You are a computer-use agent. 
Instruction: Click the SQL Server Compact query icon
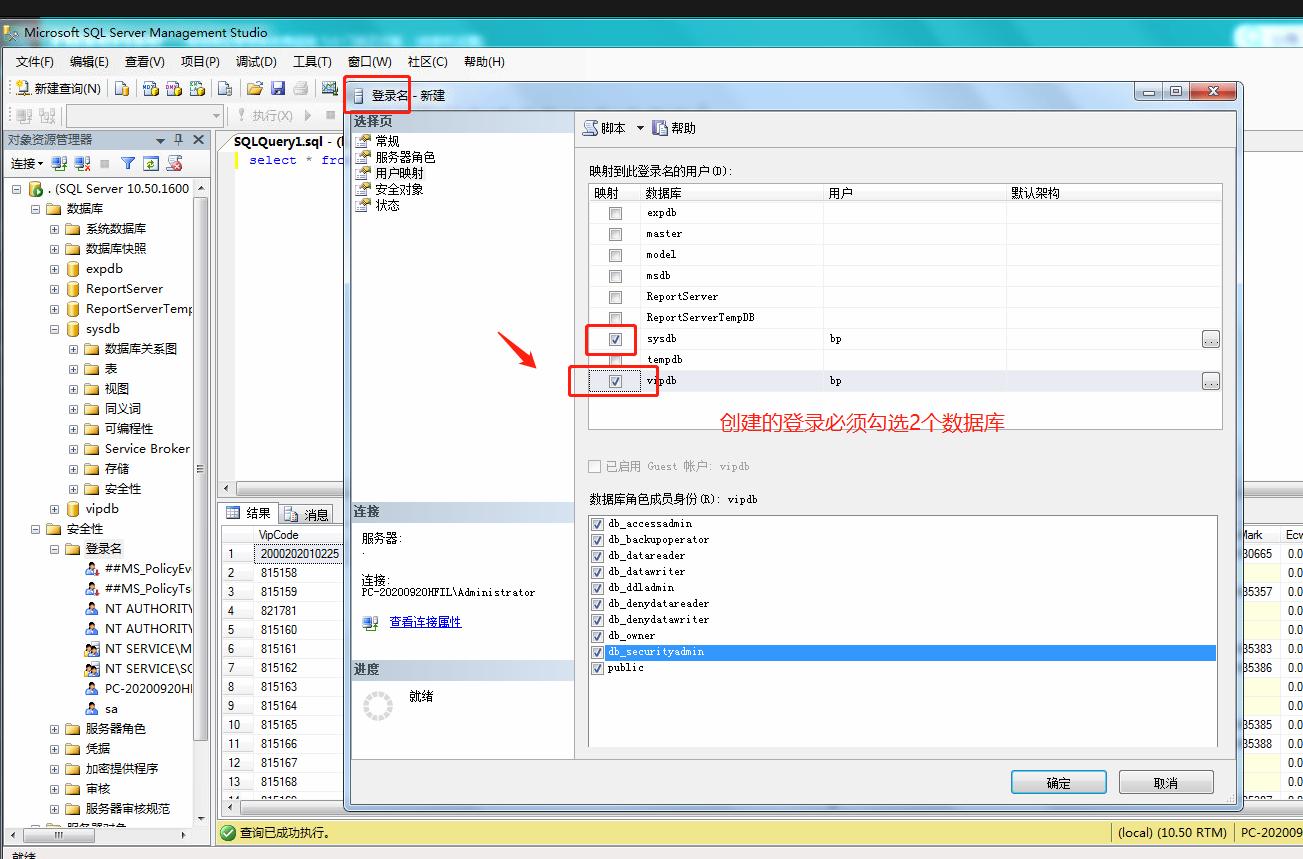(225, 88)
